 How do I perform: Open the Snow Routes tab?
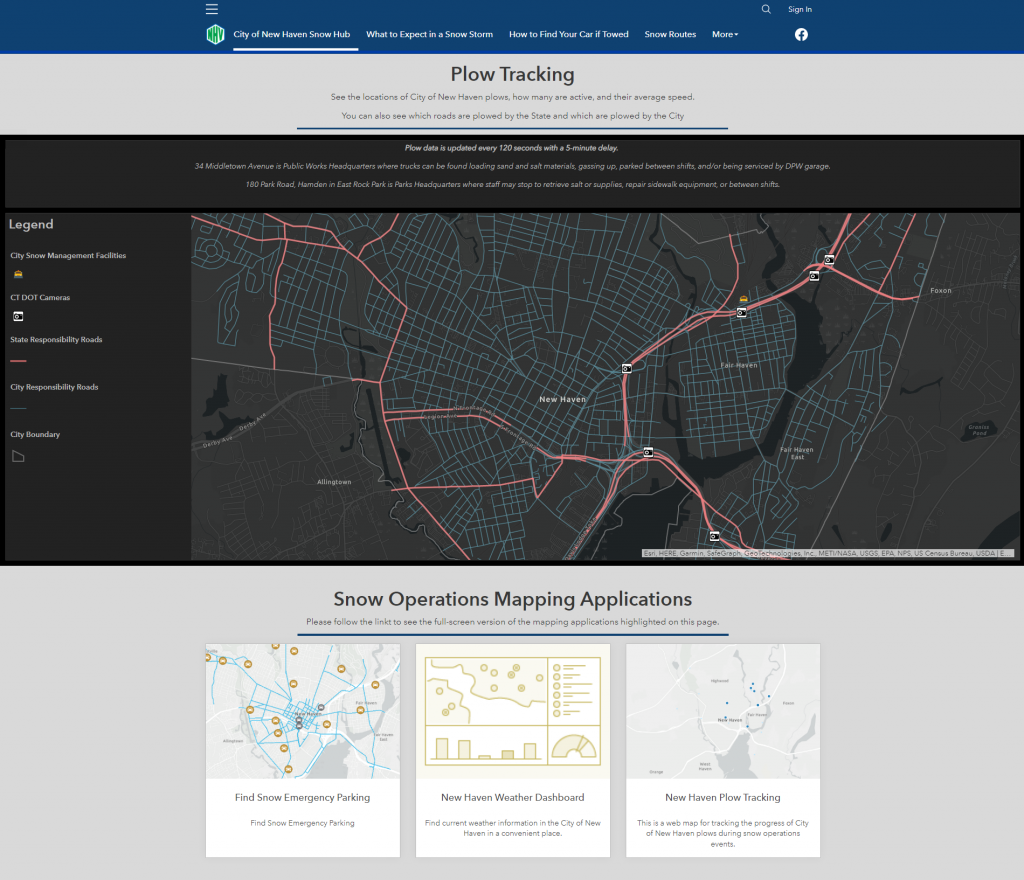tap(670, 35)
